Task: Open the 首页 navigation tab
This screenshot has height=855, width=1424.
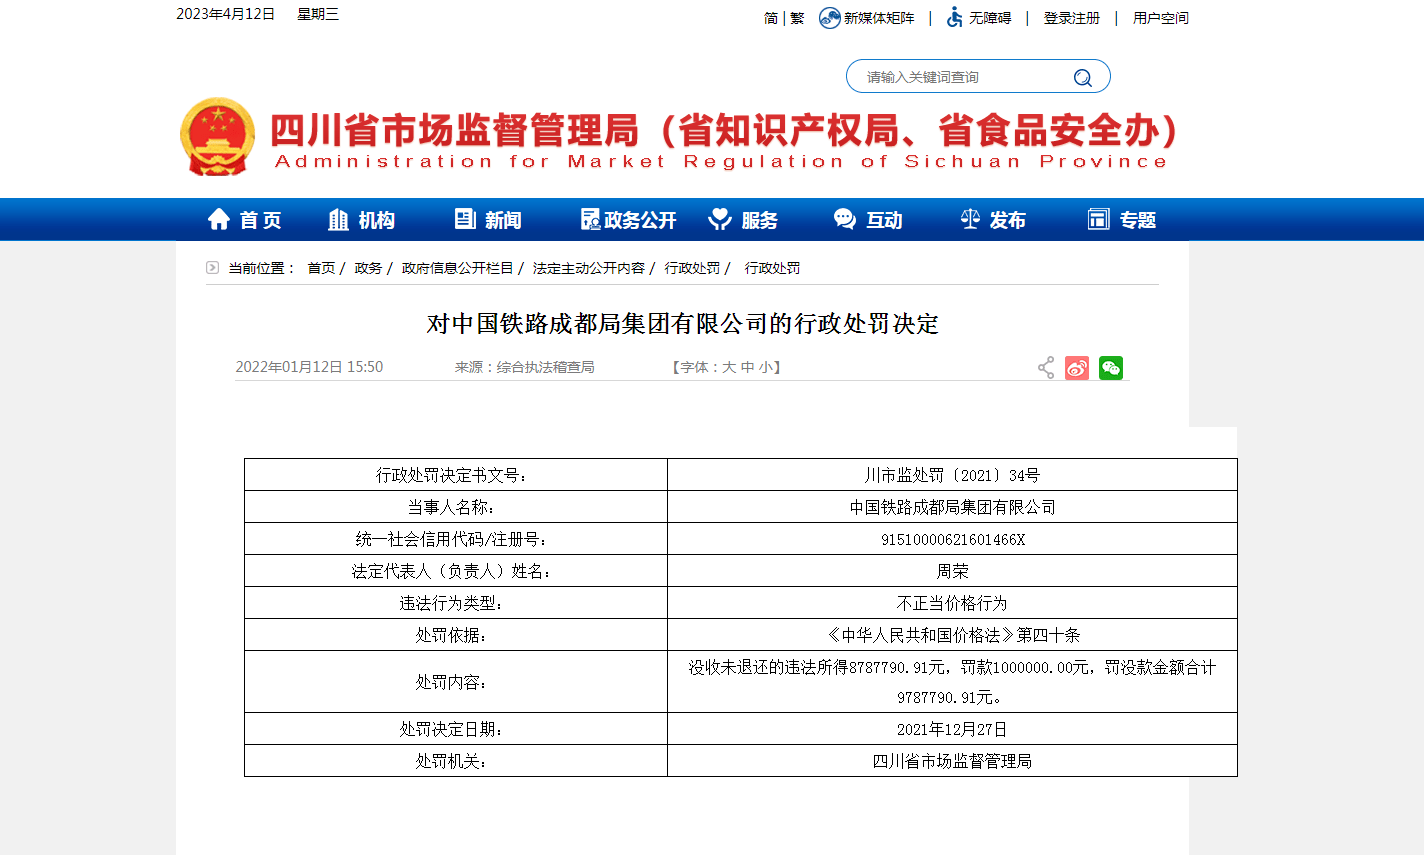Action: (x=245, y=220)
